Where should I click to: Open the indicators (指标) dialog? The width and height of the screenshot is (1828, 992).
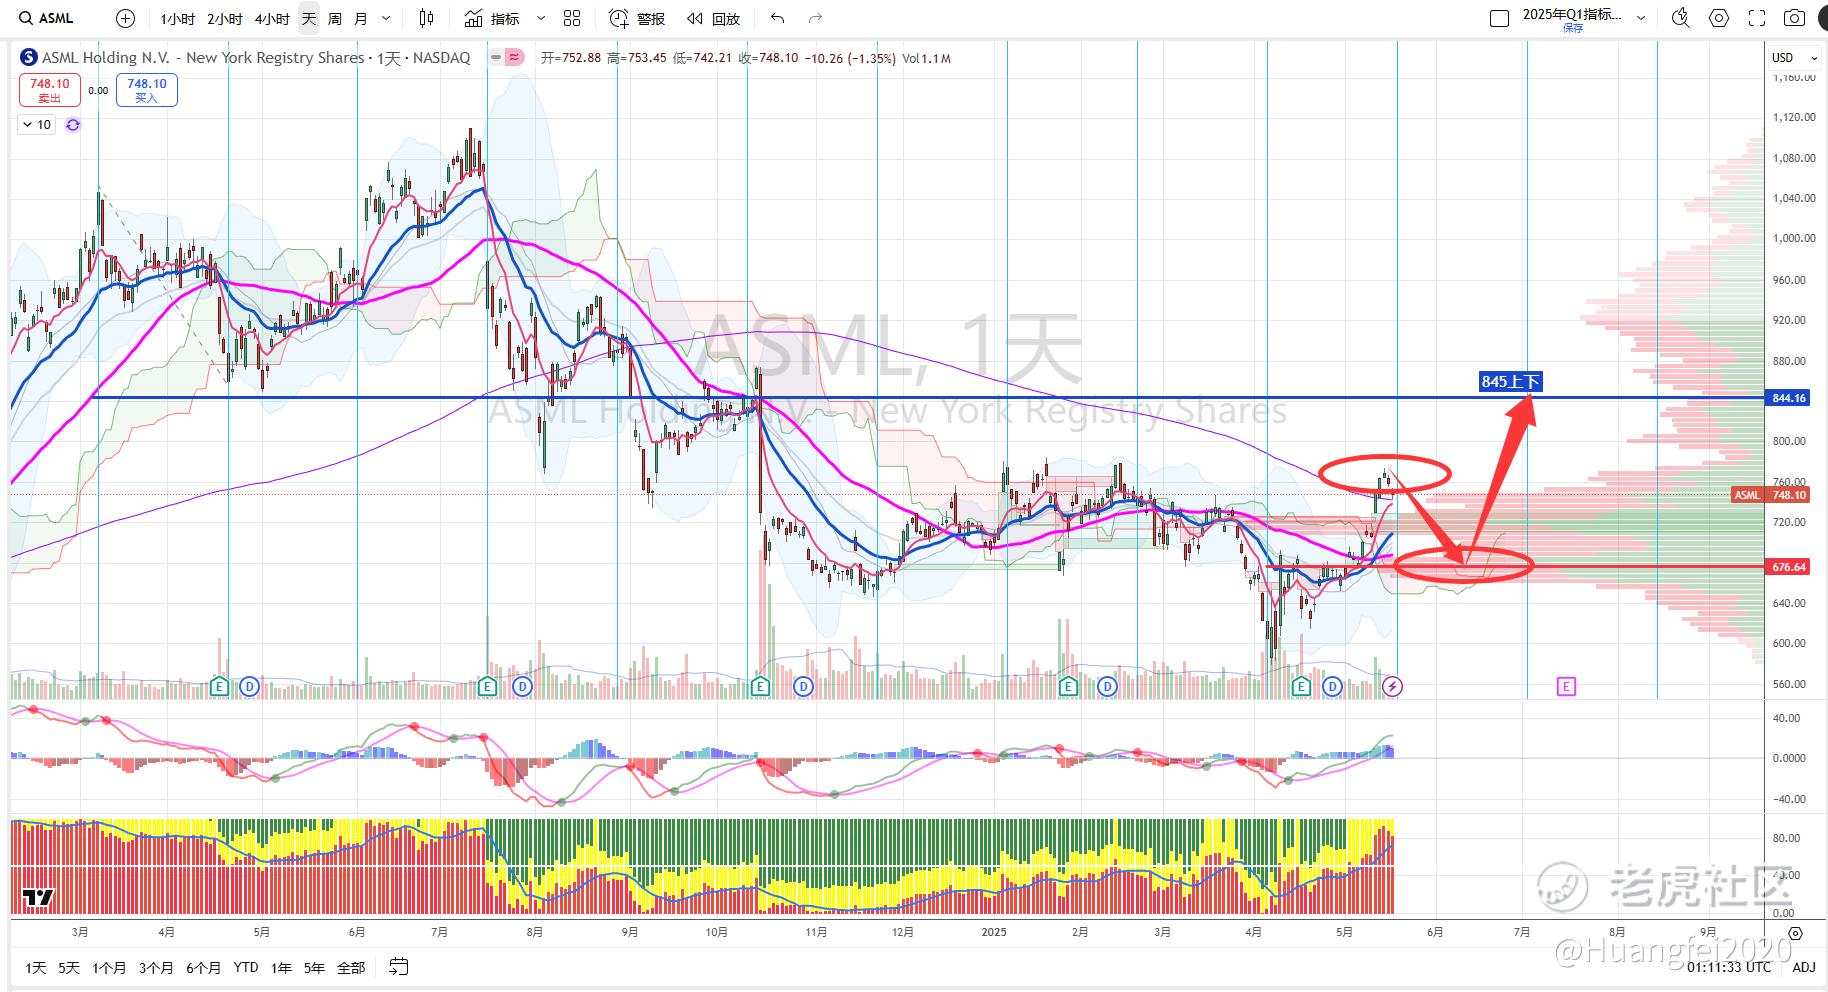pyautogui.click(x=492, y=18)
